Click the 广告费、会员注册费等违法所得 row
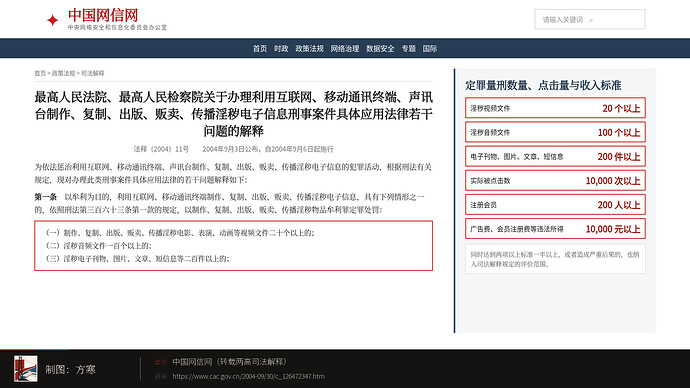The height and width of the screenshot is (388, 690). coord(555,229)
